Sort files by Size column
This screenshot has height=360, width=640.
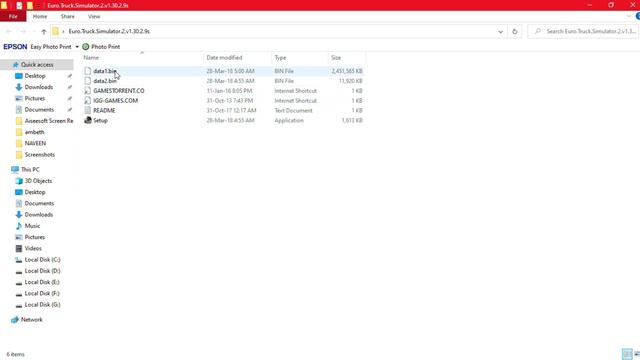pyautogui.click(x=336, y=58)
